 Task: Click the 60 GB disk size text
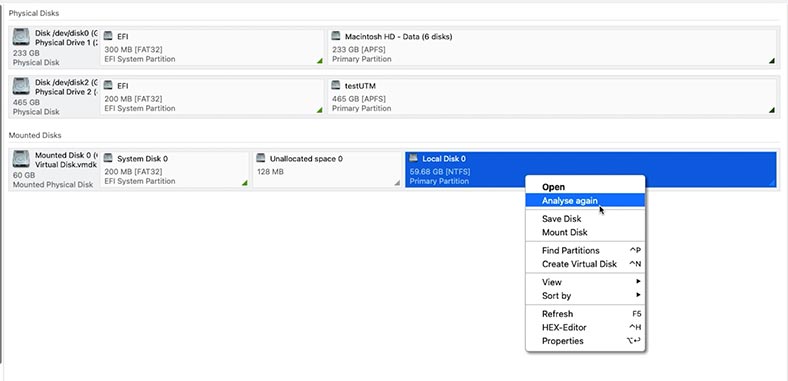tap(24, 175)
